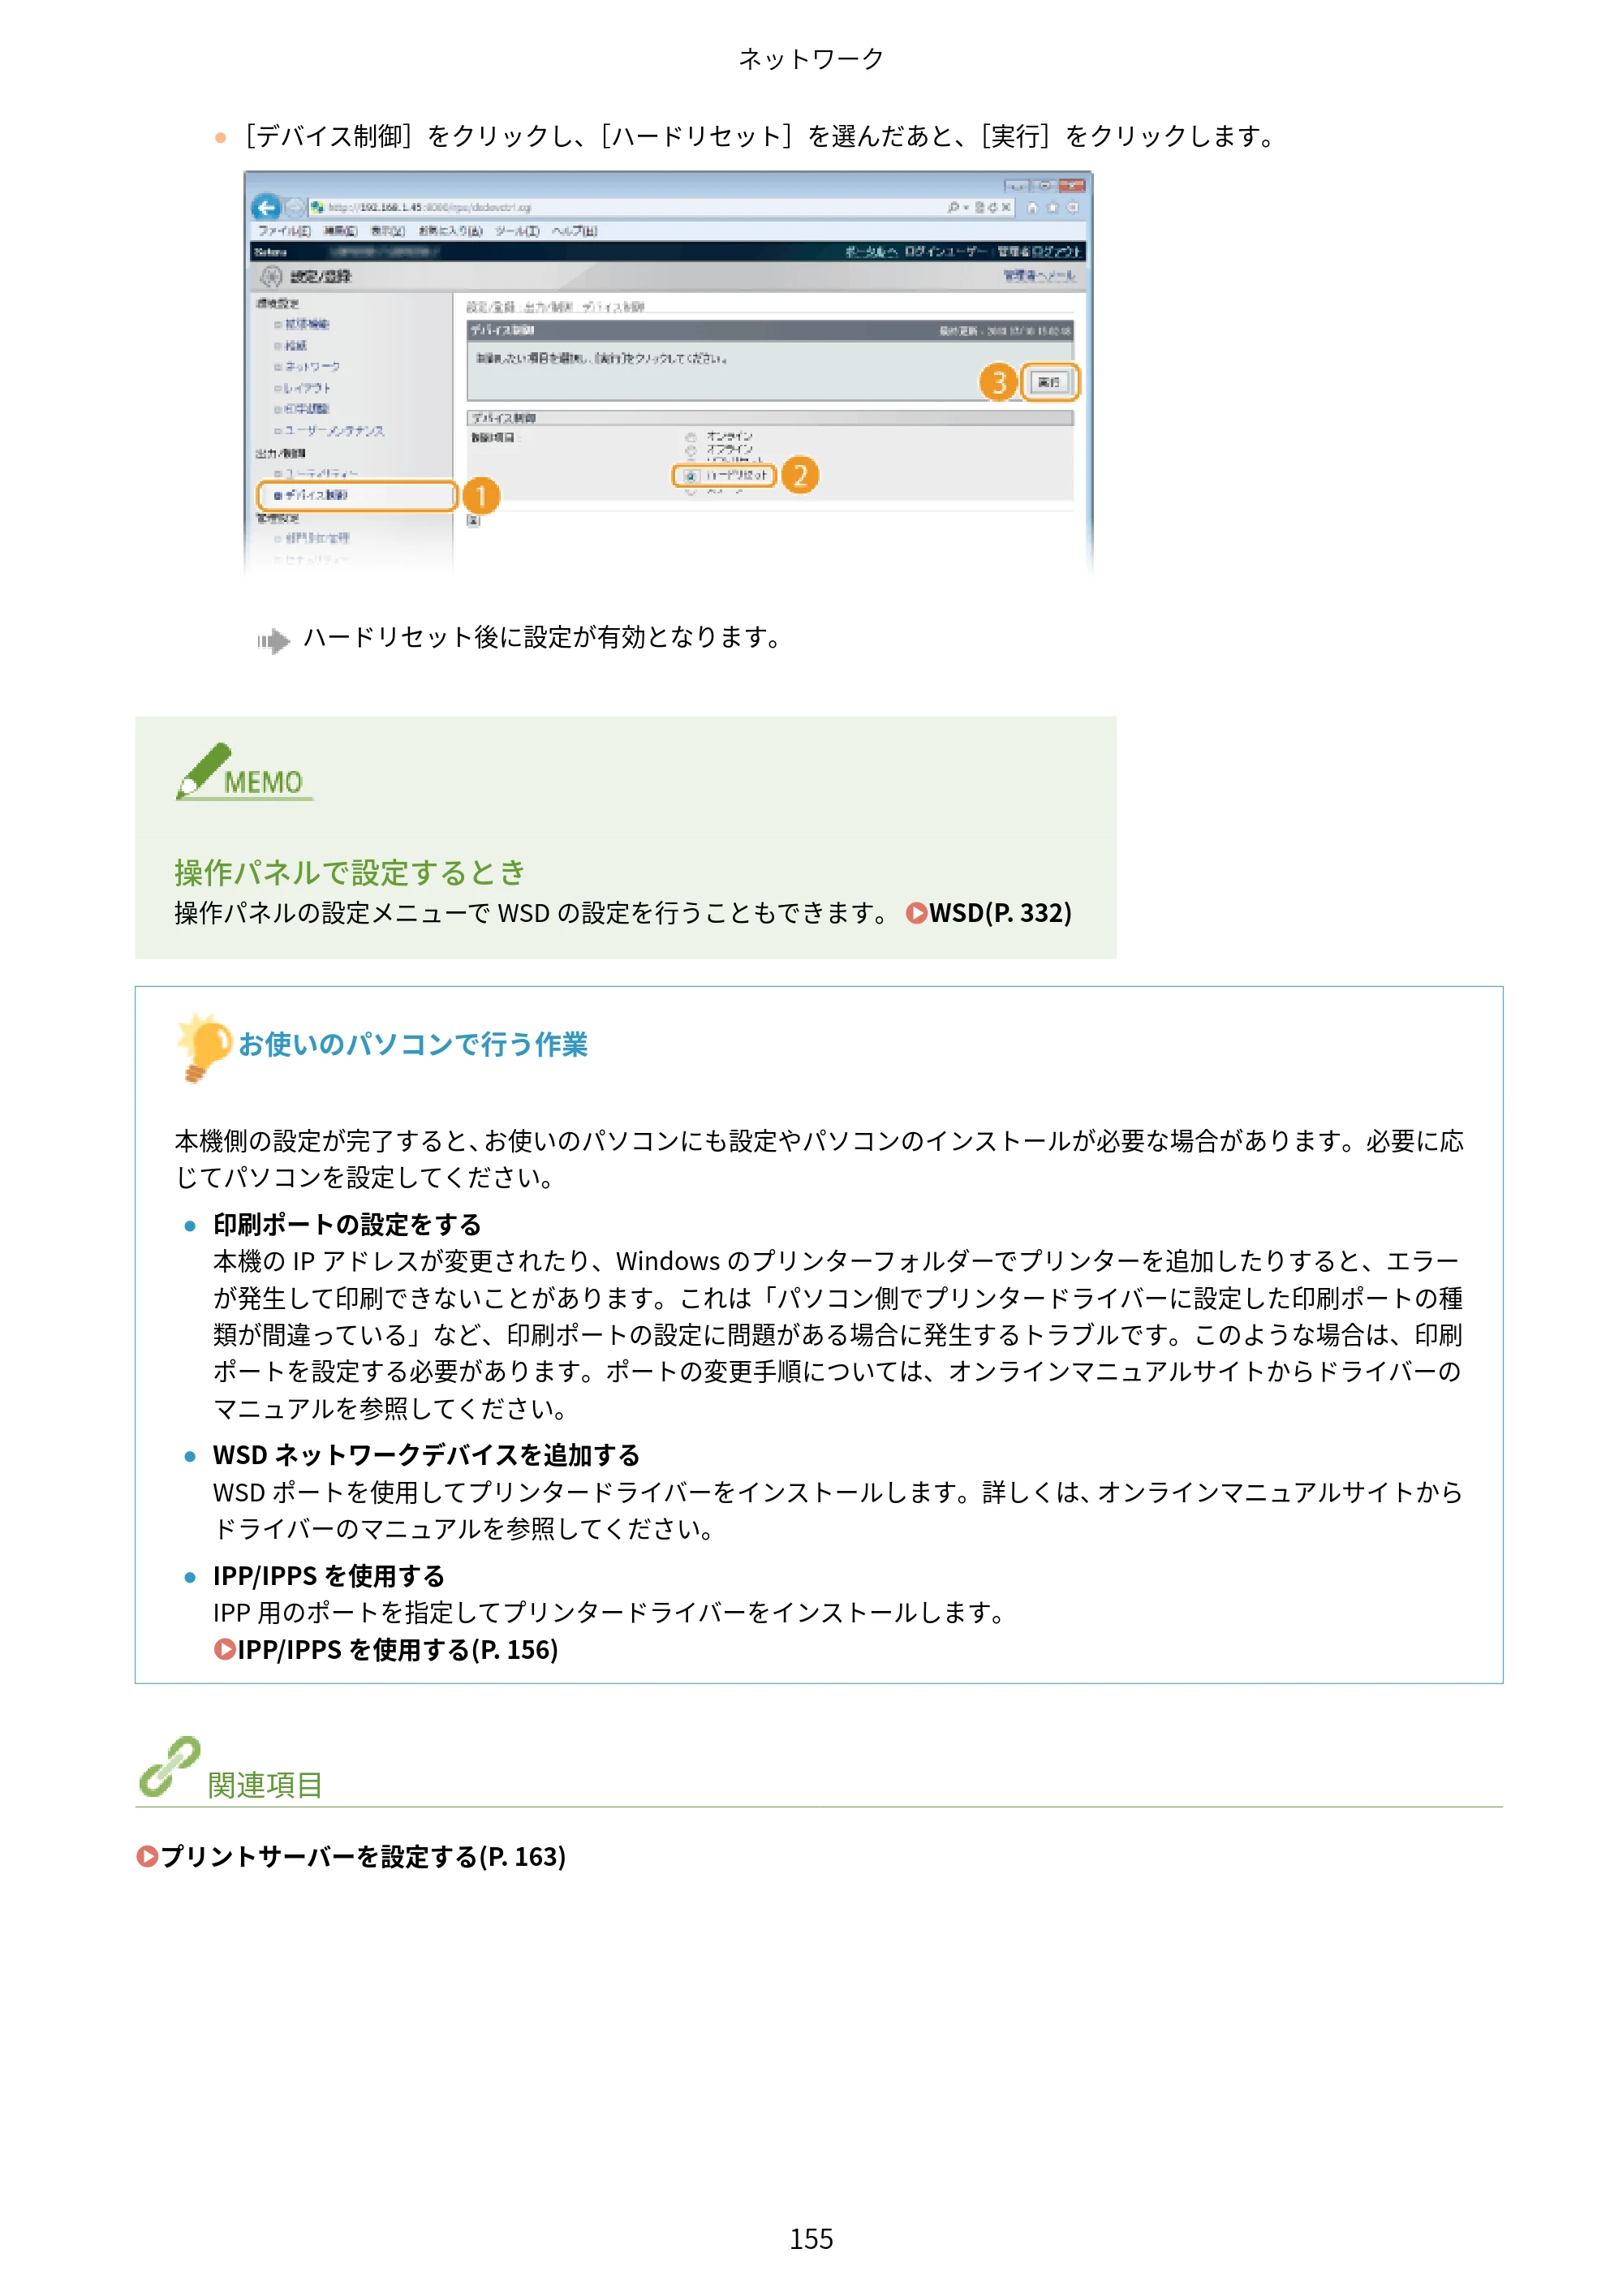Select ユーティリティー in the sidebar

coord(321,474)
